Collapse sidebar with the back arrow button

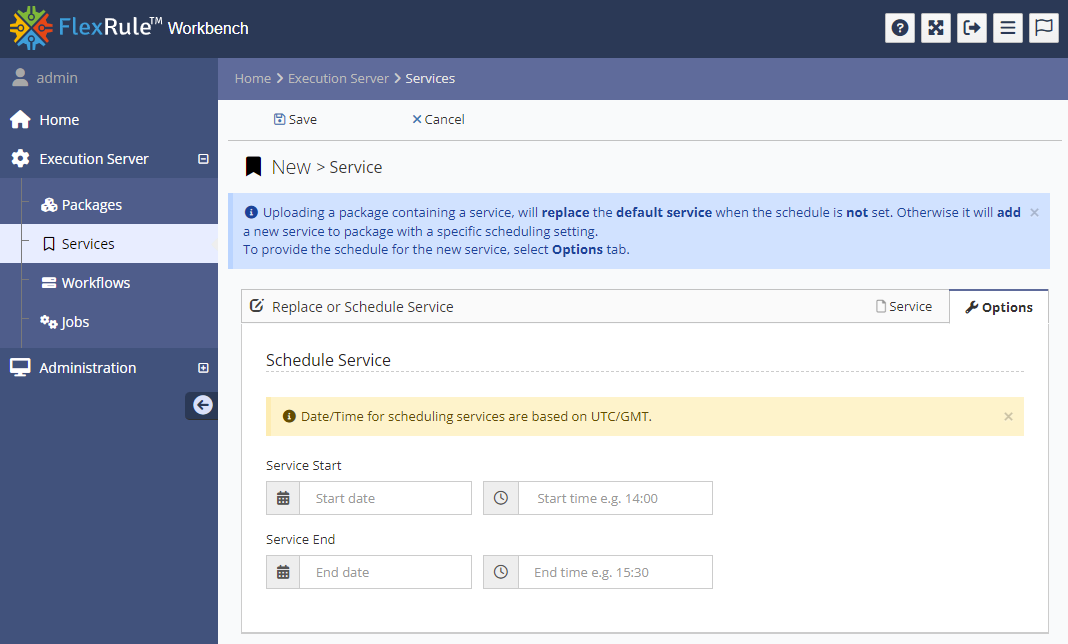tap(202, 405)
